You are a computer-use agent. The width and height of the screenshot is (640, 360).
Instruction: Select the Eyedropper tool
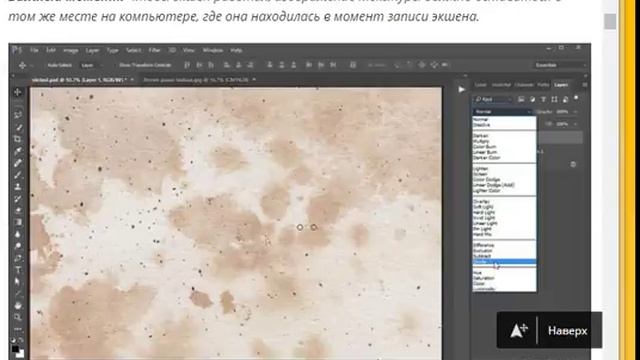(18, 151)
